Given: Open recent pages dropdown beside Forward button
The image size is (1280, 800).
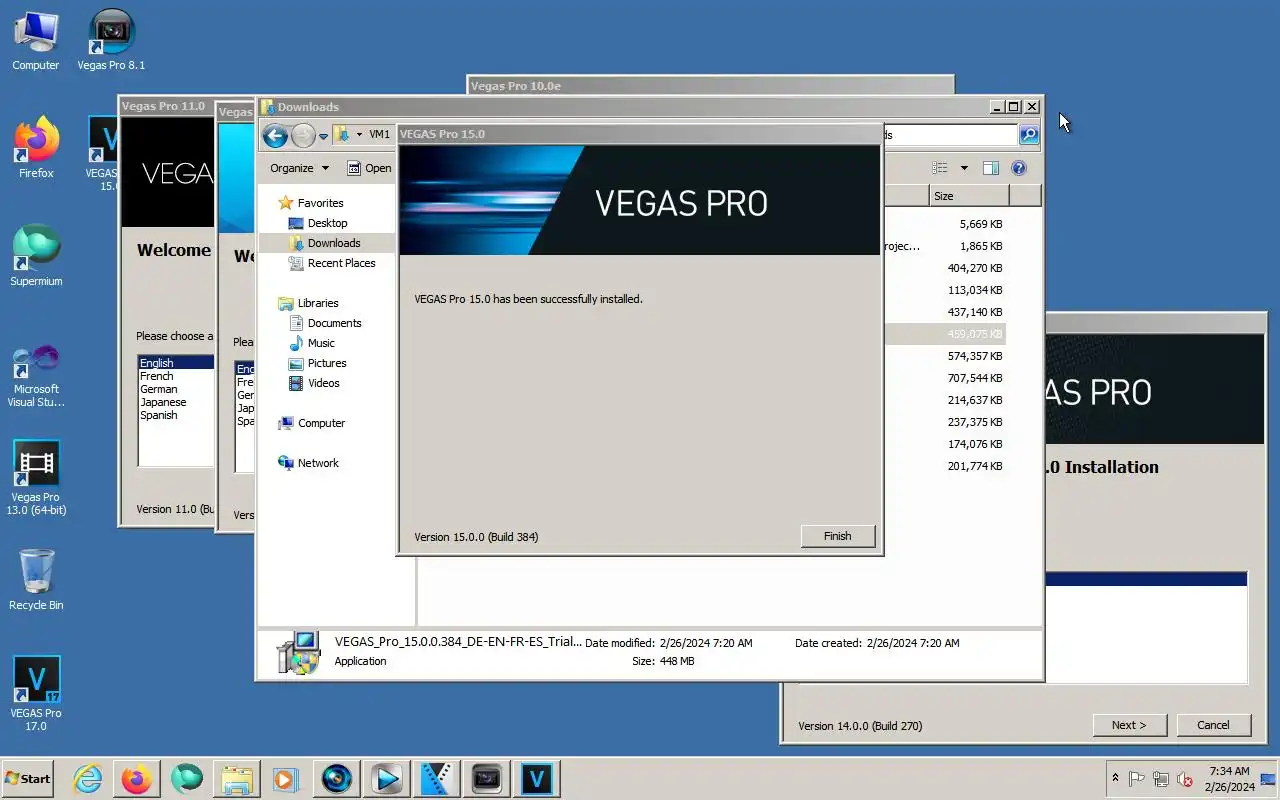Looking at the screenshot, I should (x=323, y=136).
